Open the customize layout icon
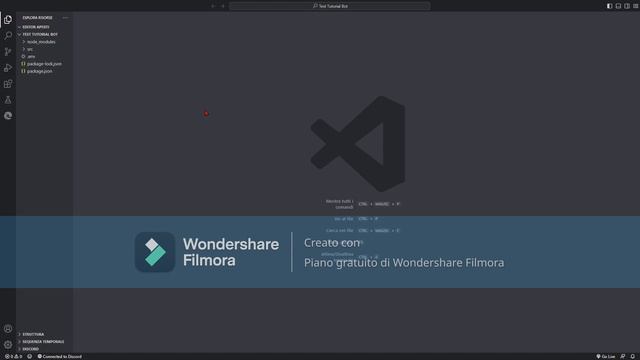The width and height of the screenshot is (640, 360). tap(636, 6)
